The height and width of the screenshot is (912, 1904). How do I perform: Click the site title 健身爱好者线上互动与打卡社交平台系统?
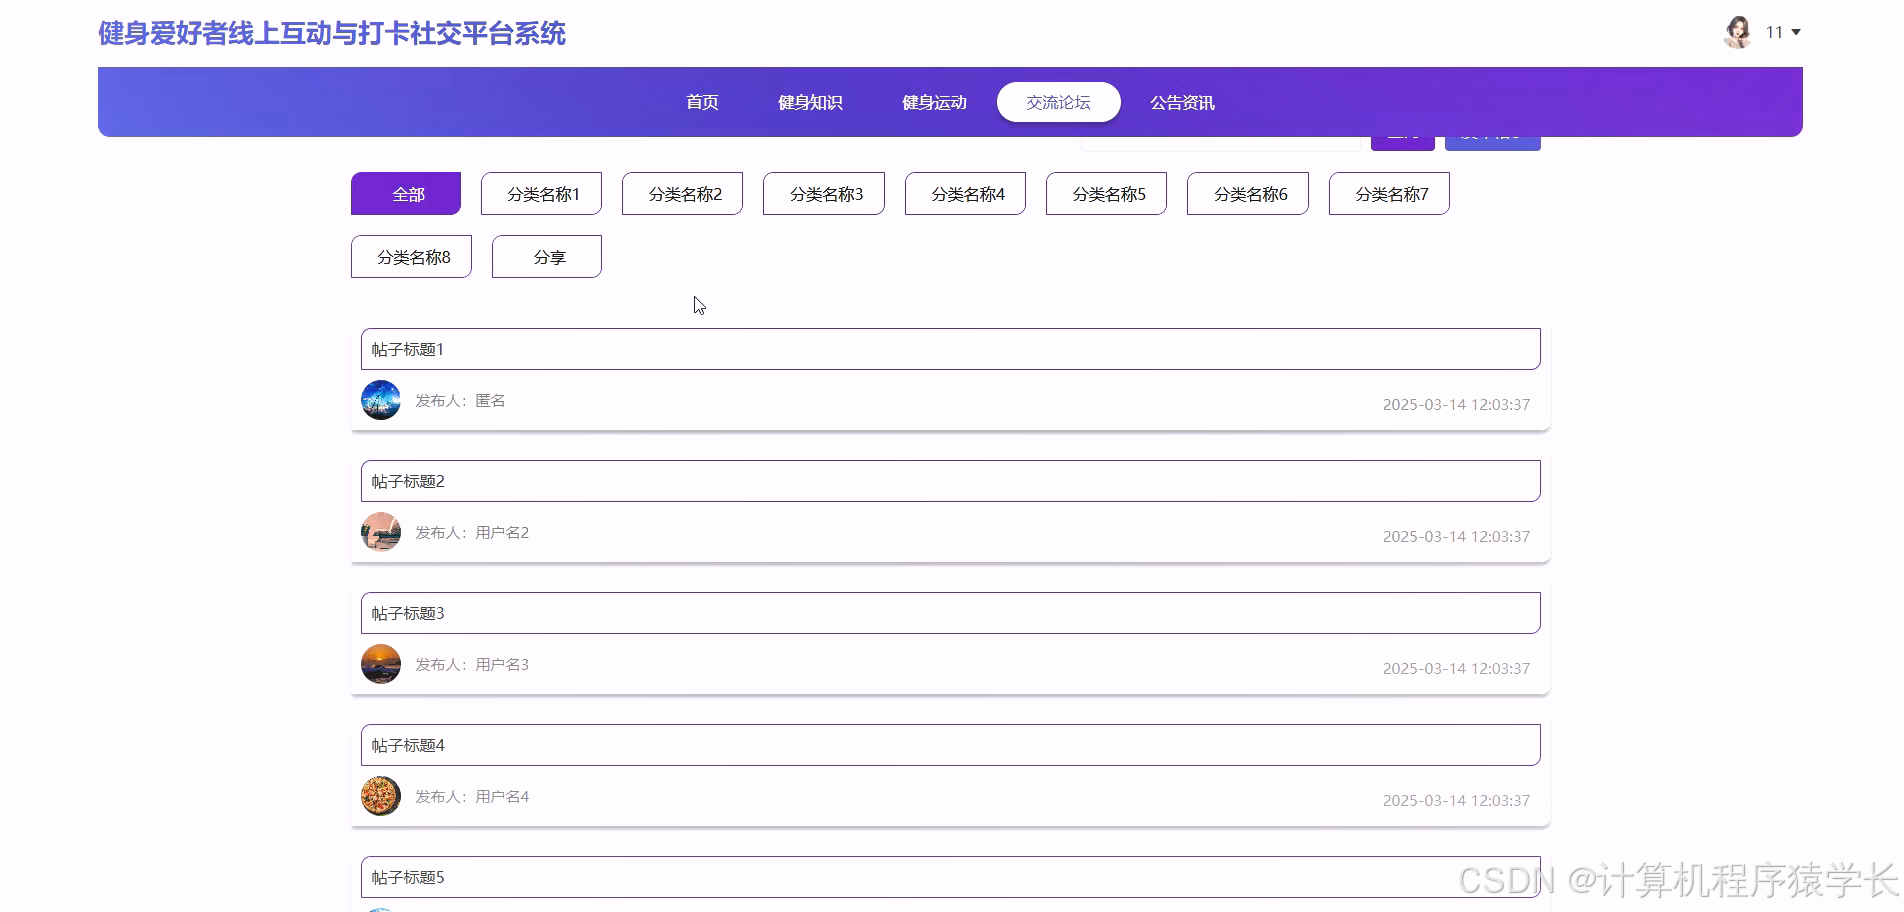click(x=332, y=33)
